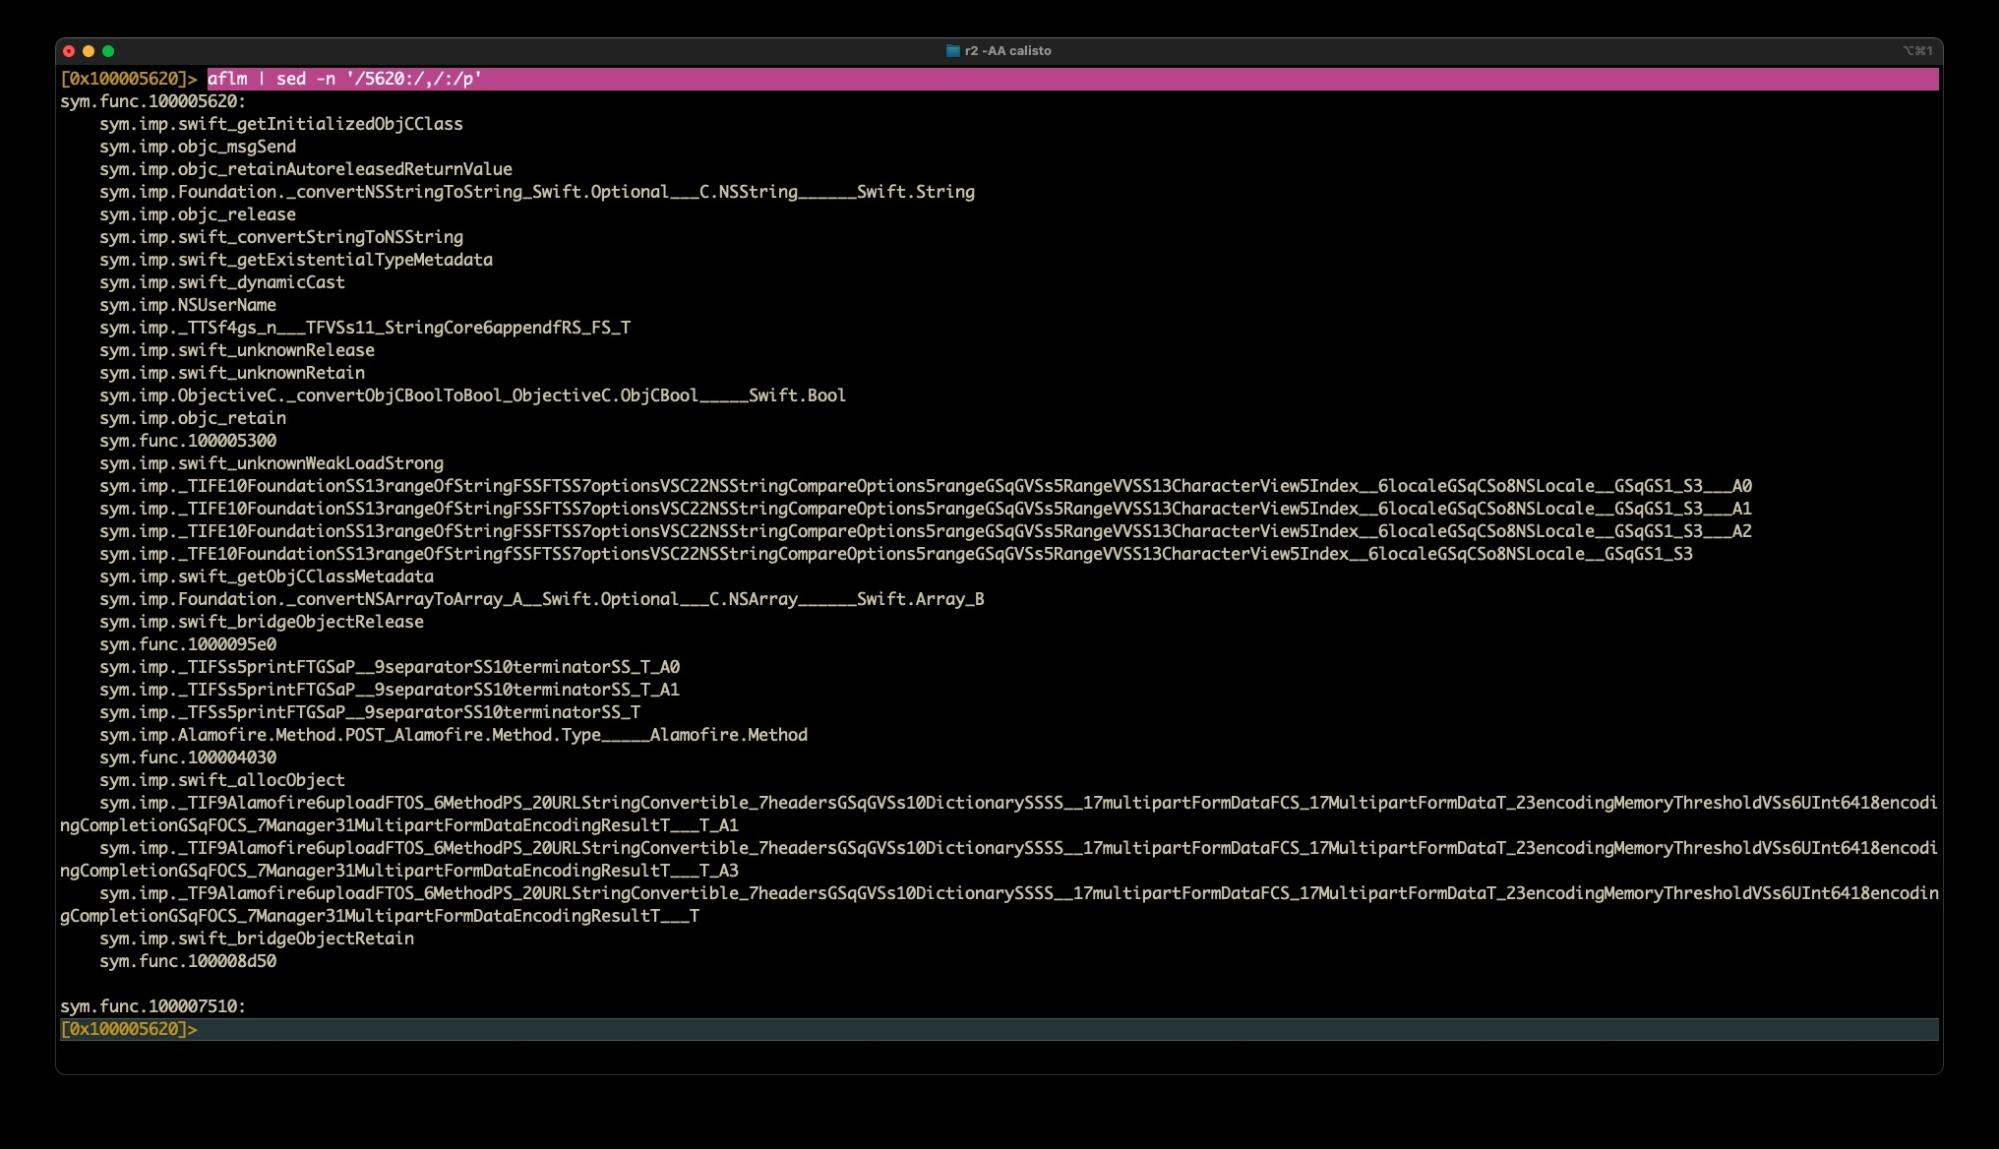Click the highlighted 'aflm | sed' command line
This screenshot has height=1149, width=1999.
[x=344, y=79]
